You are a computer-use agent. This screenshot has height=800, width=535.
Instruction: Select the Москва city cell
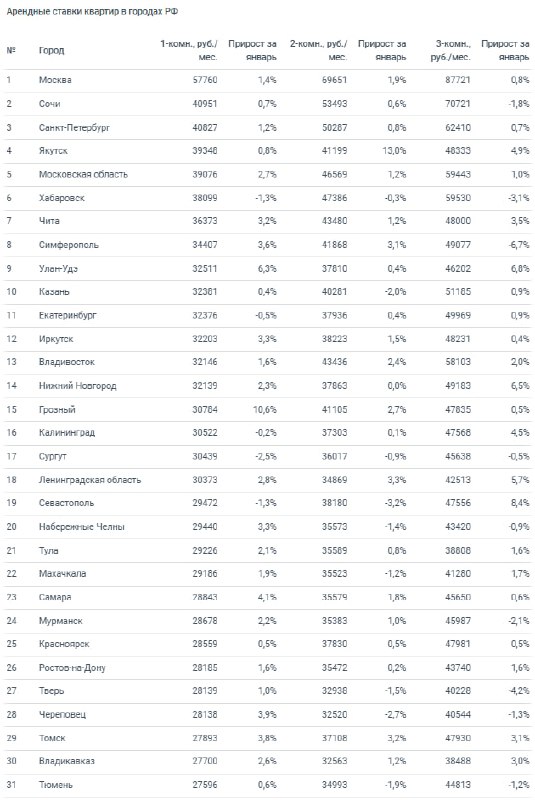click(55, 80)
